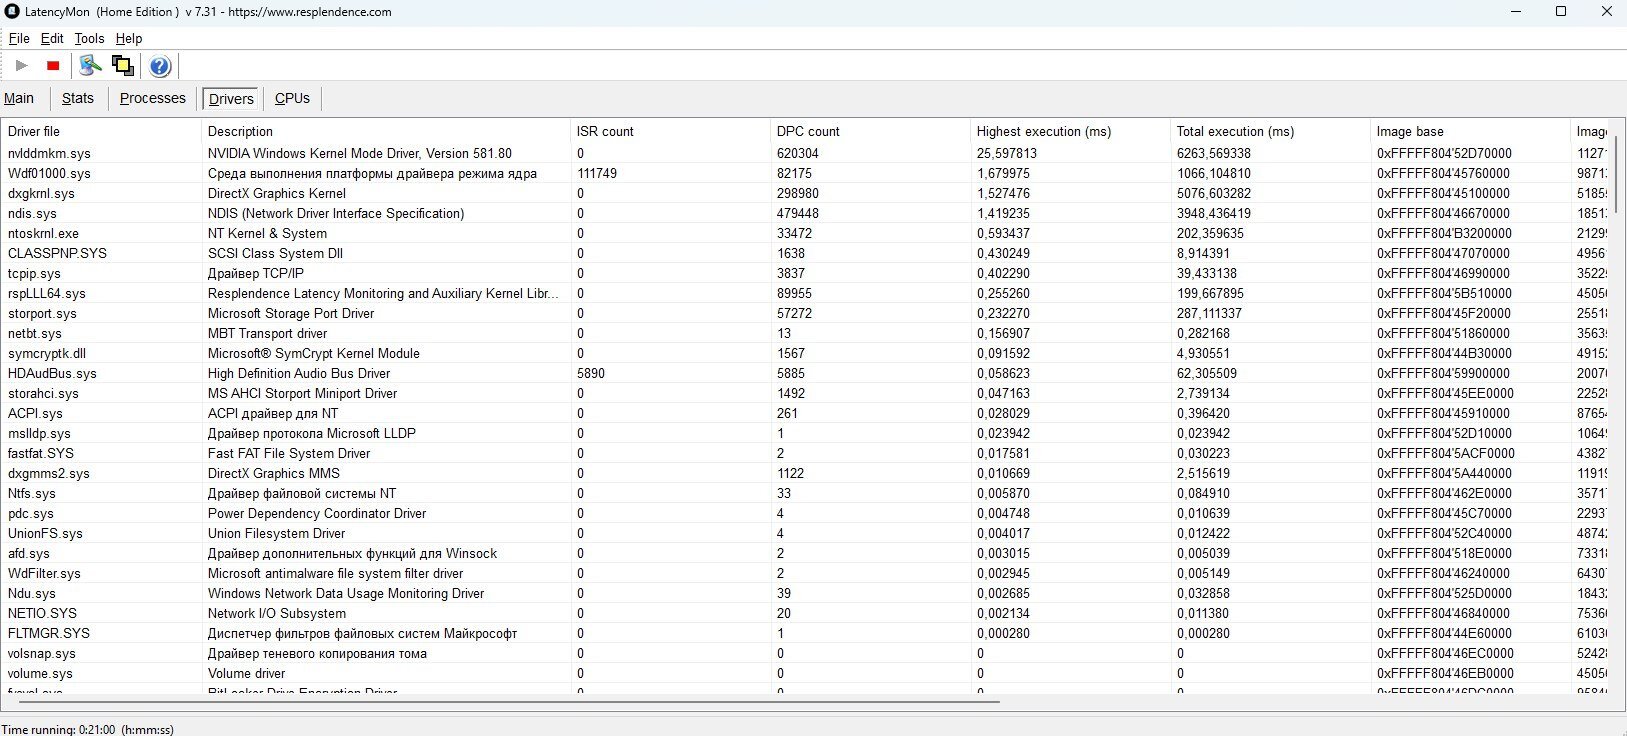Viewport: 1627px width, 736px height.
Task: View the Stats tab
Action: click(x=77, y=98)
